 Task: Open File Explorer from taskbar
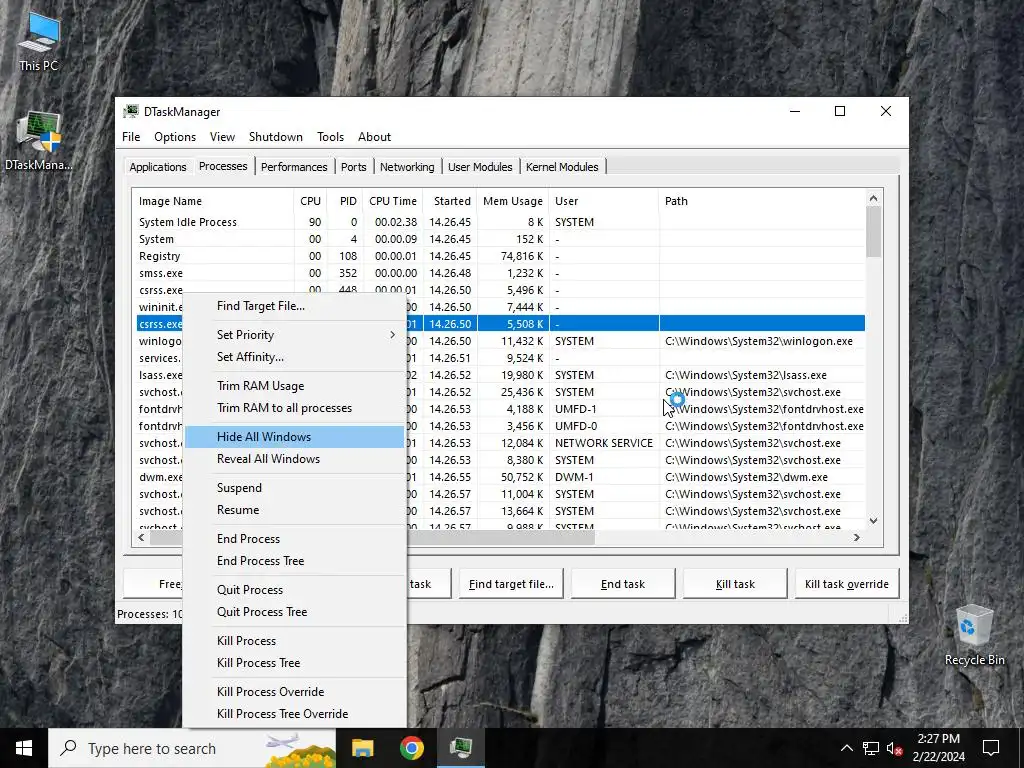point(362,748)
